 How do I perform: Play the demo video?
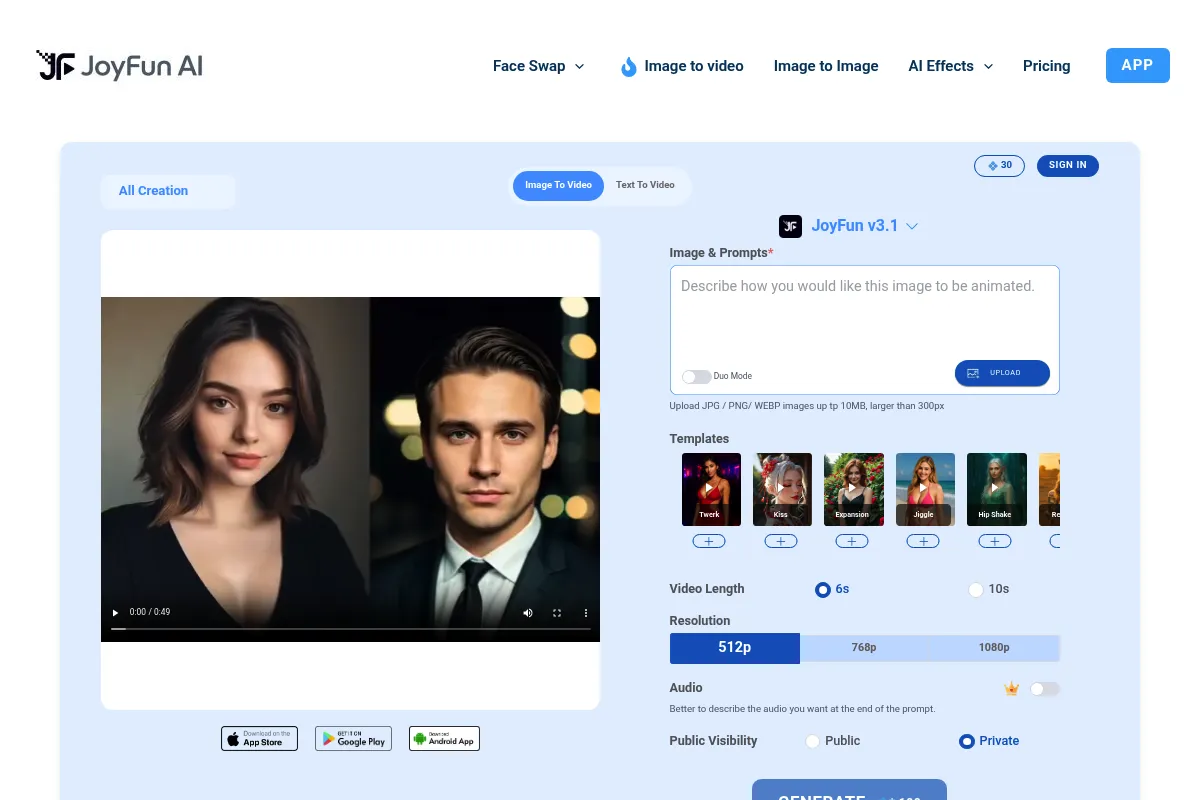pyautogui.click(x=115, y=612)
